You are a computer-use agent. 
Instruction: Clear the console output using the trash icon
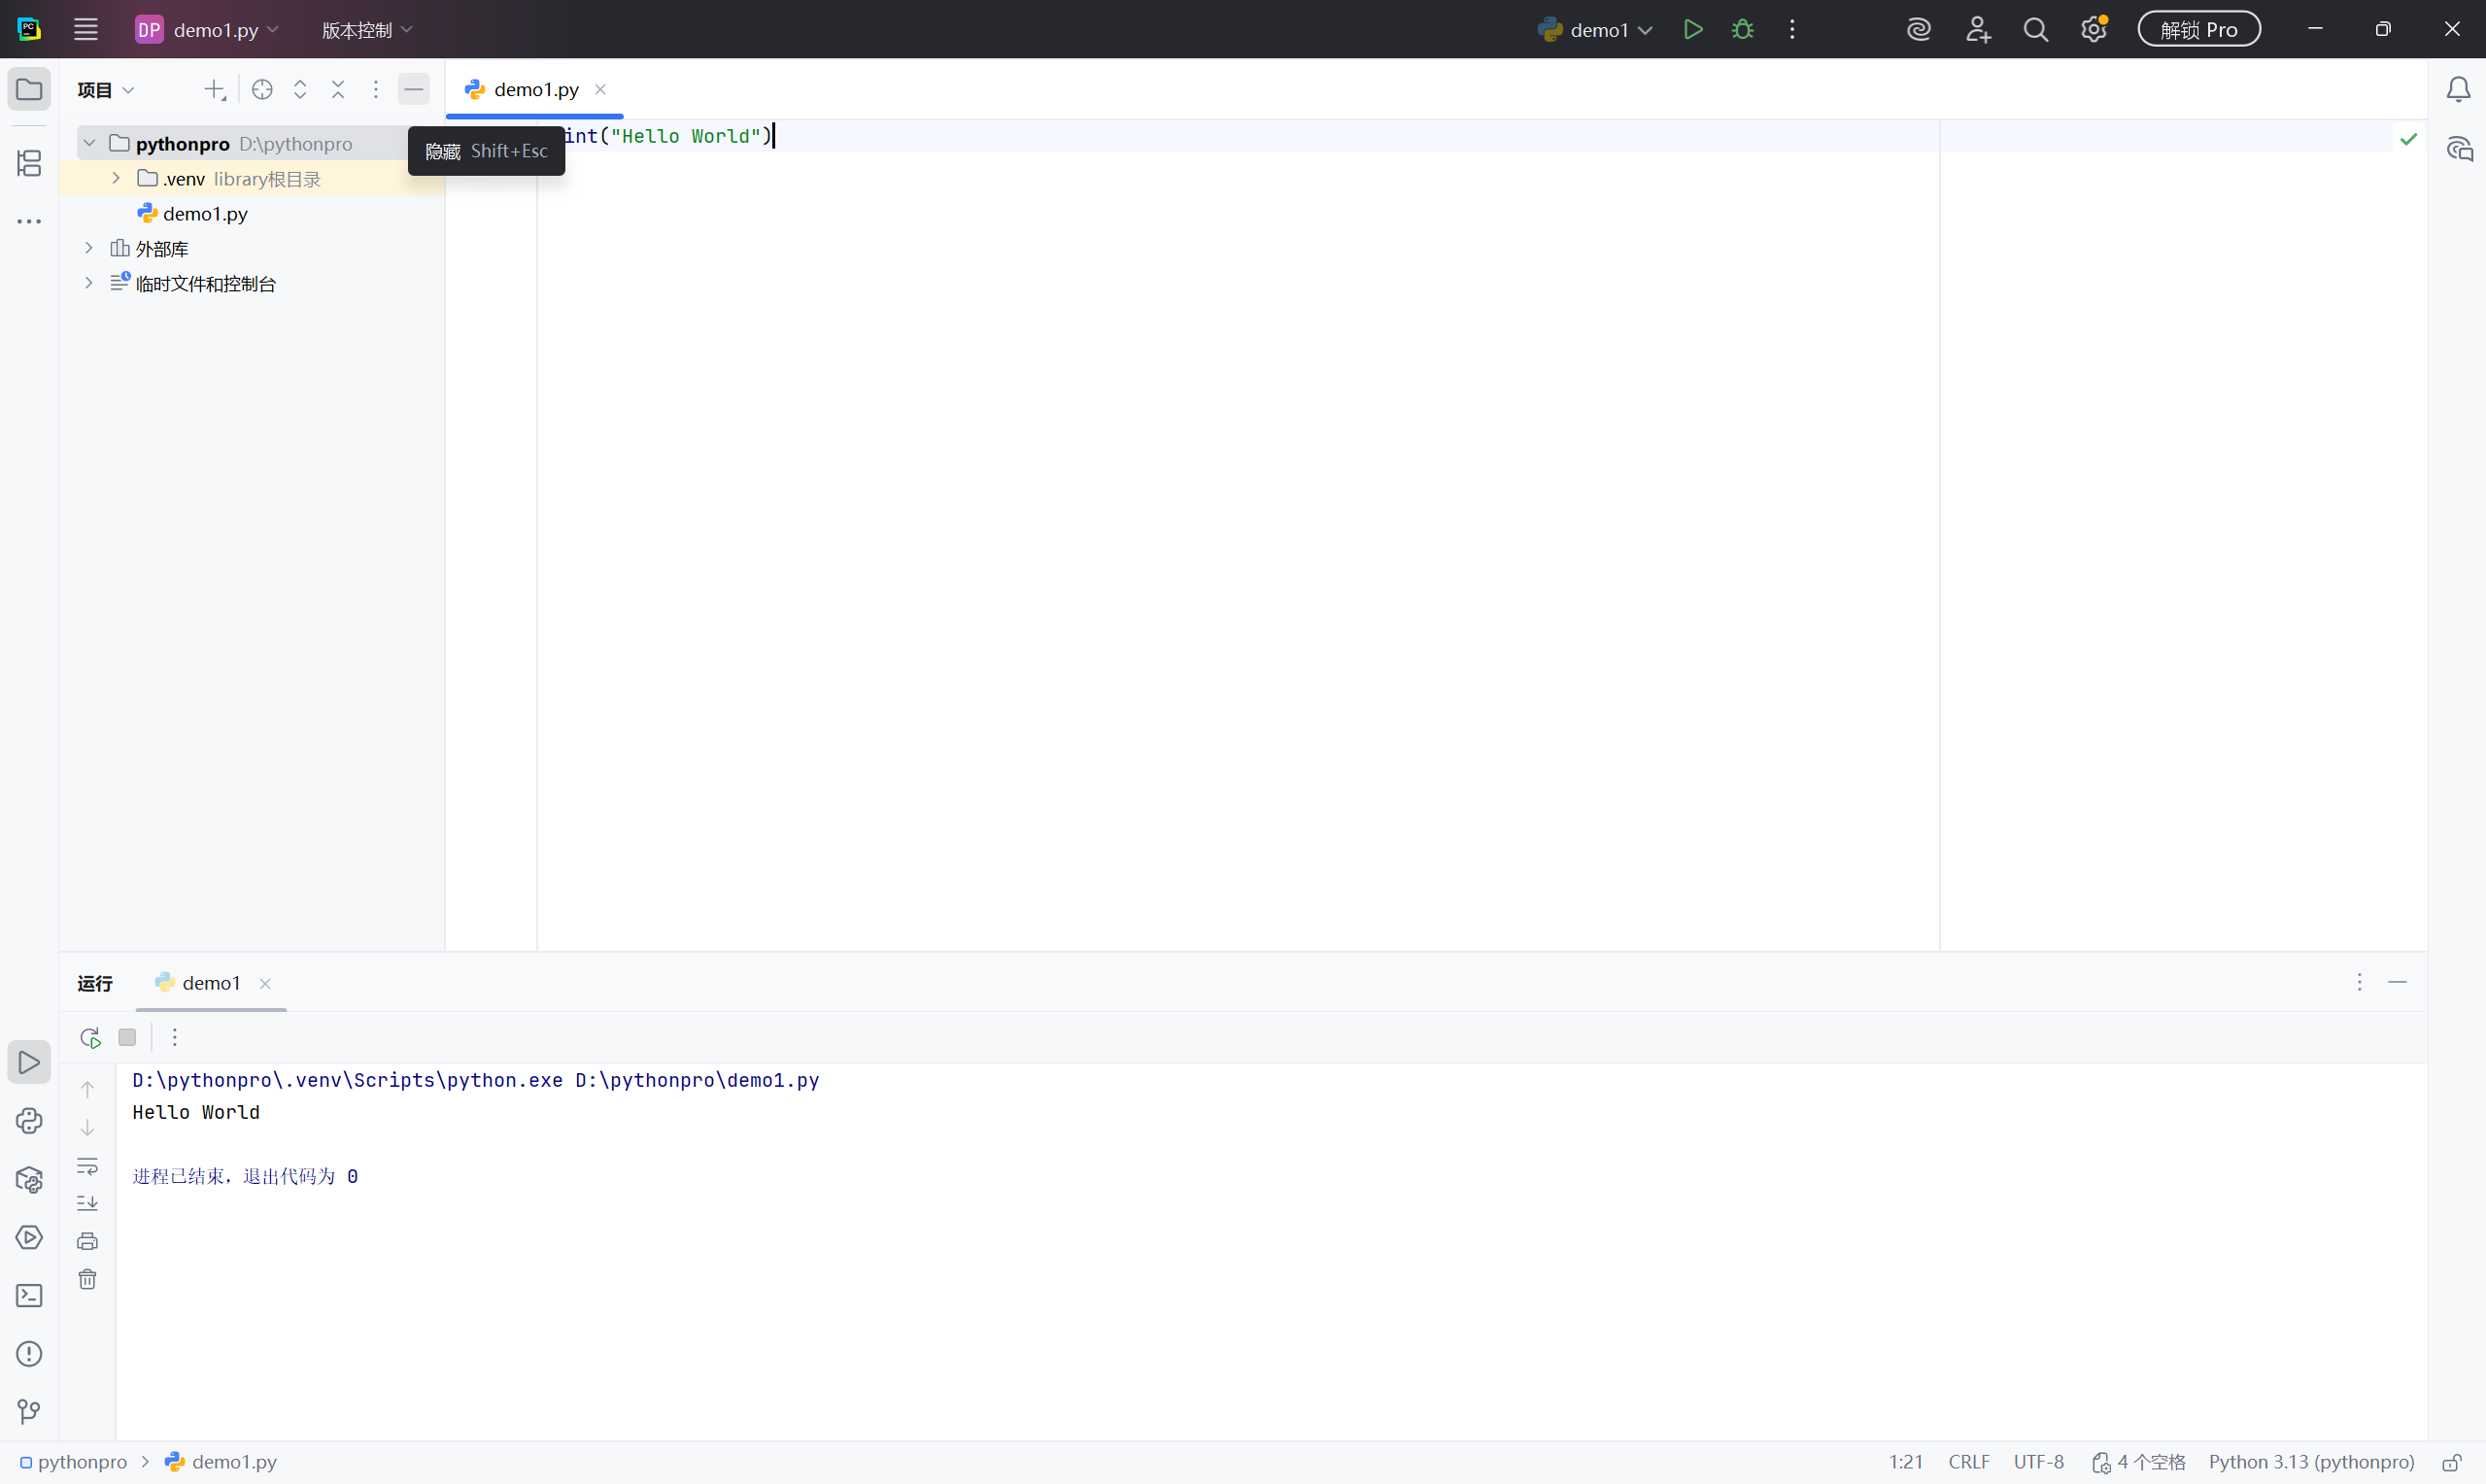[88, 1278]
